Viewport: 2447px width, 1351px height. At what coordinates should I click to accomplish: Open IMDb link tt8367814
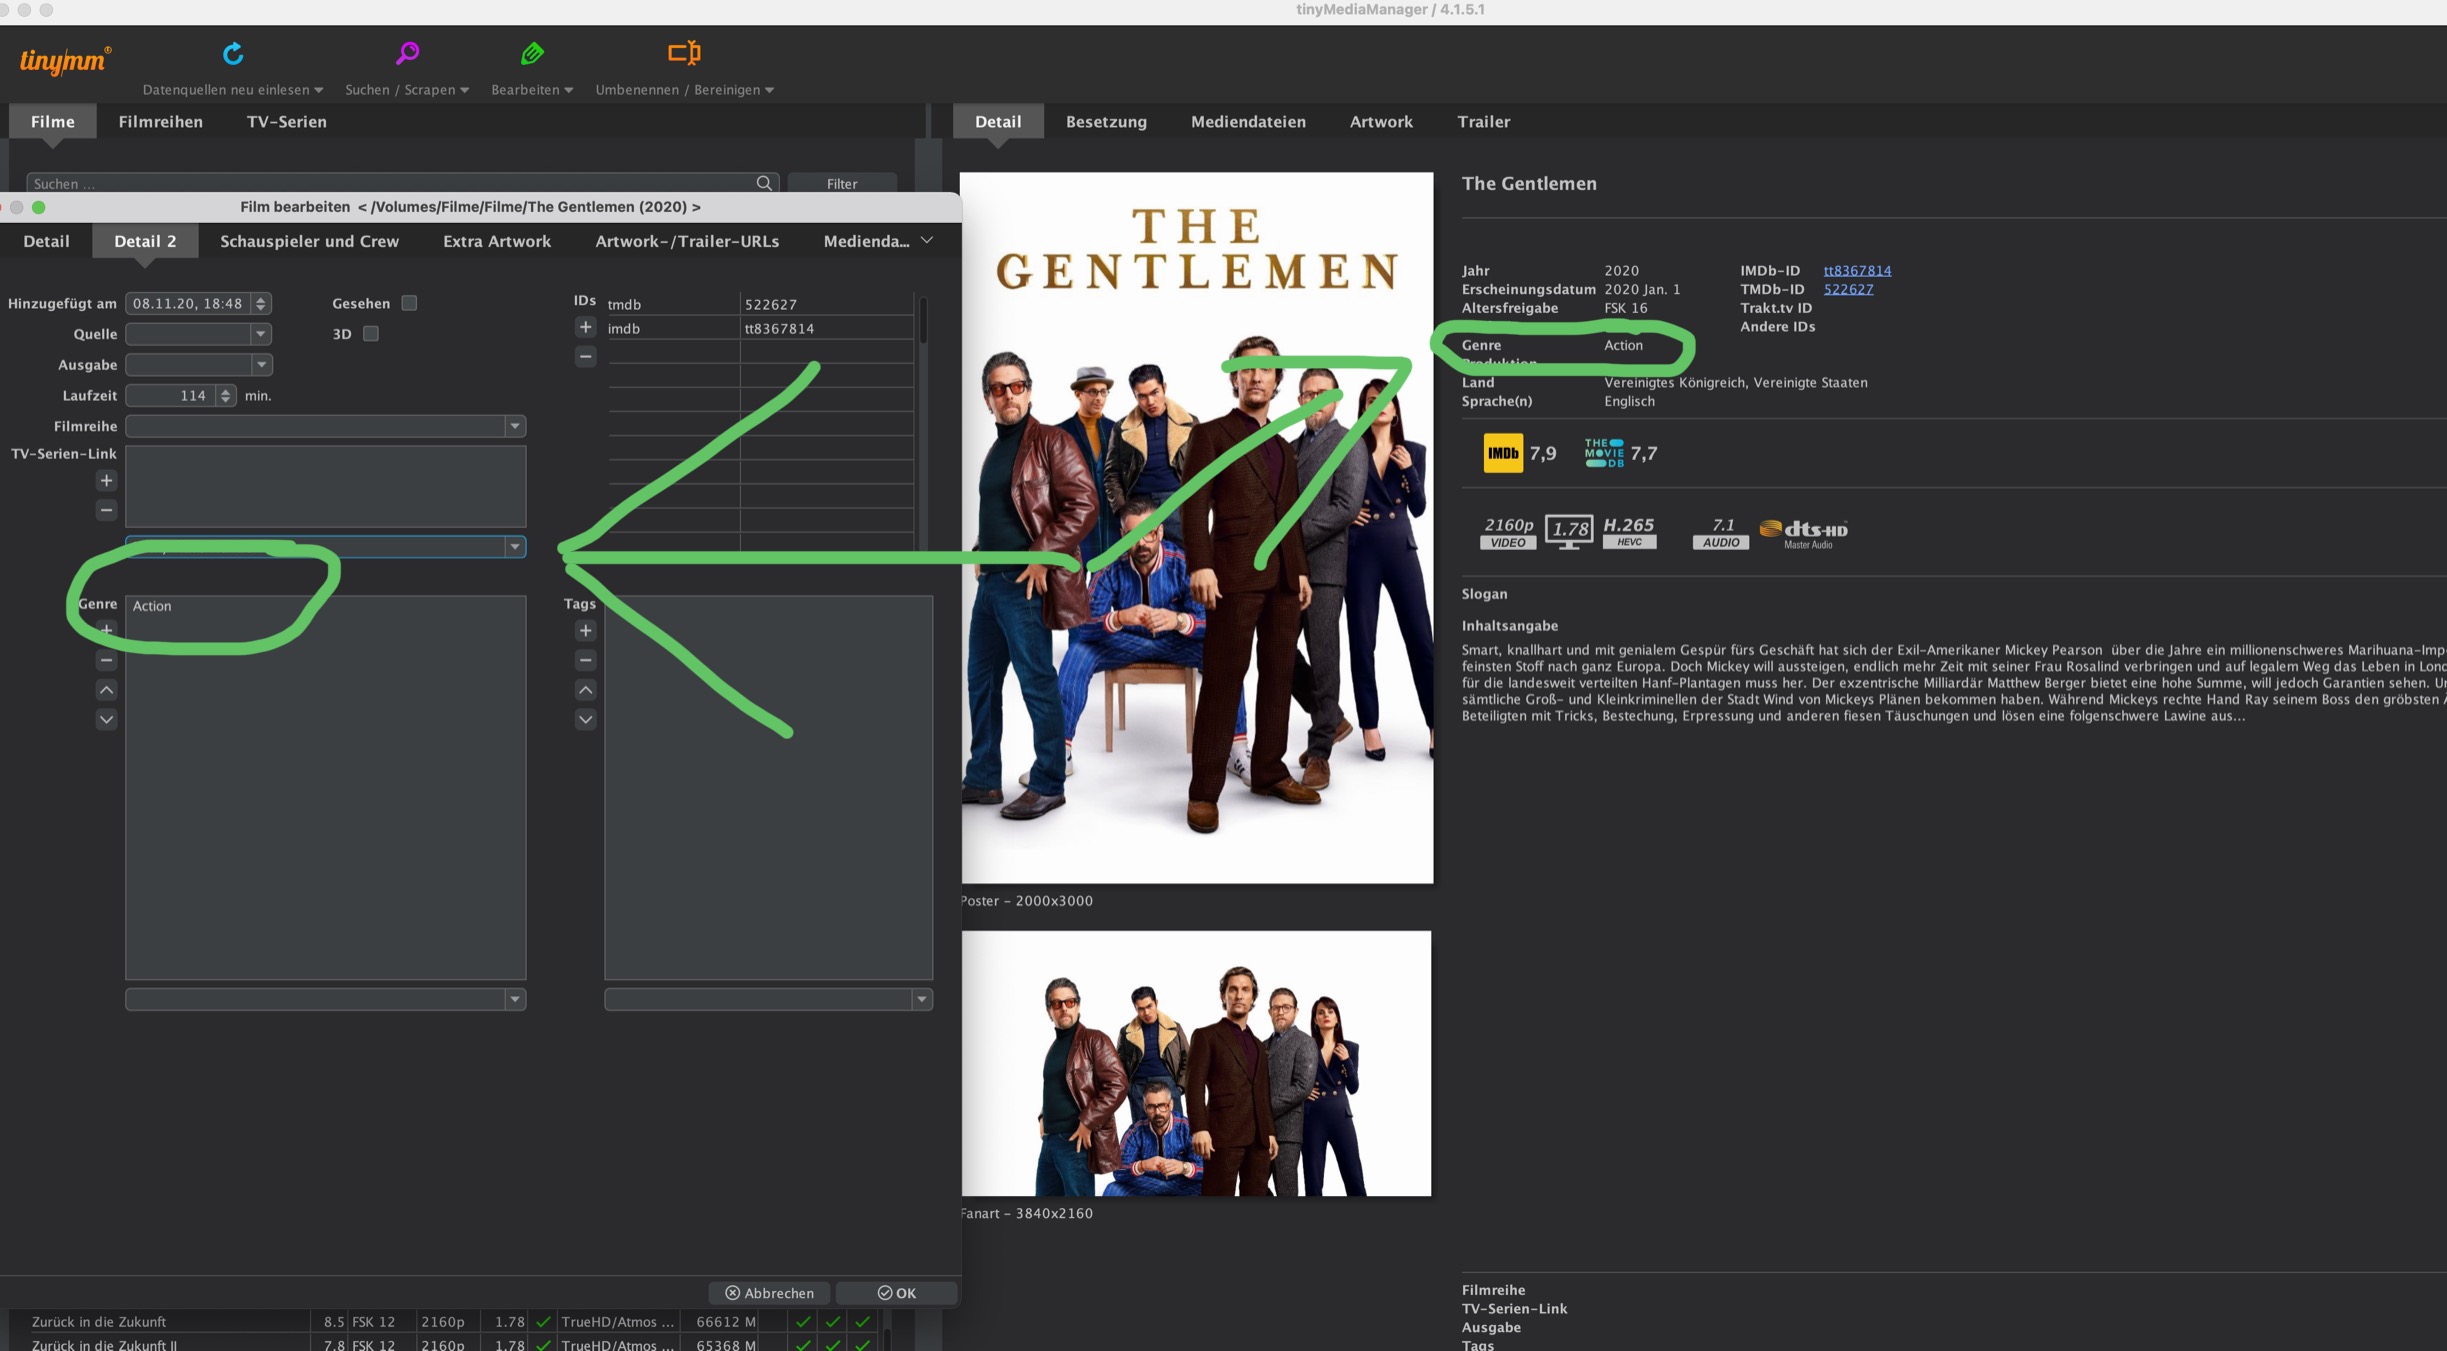pyautogui.click(x=1856, y=271)
